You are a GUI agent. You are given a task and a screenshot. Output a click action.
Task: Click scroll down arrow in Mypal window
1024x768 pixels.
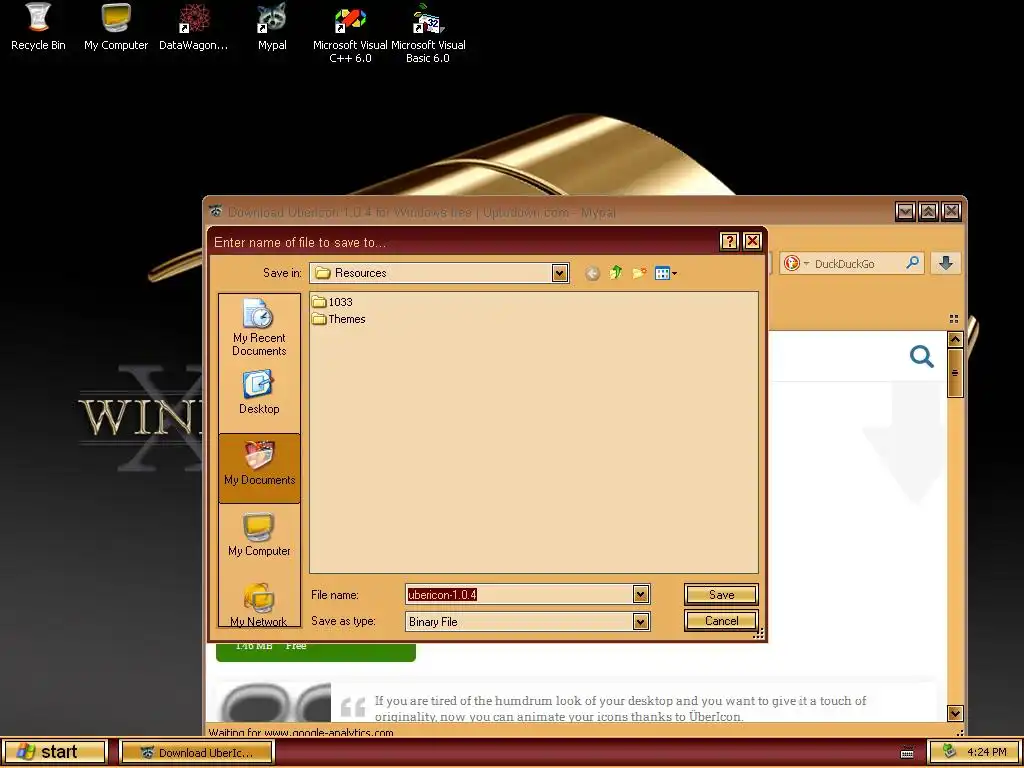pos(955,713)
